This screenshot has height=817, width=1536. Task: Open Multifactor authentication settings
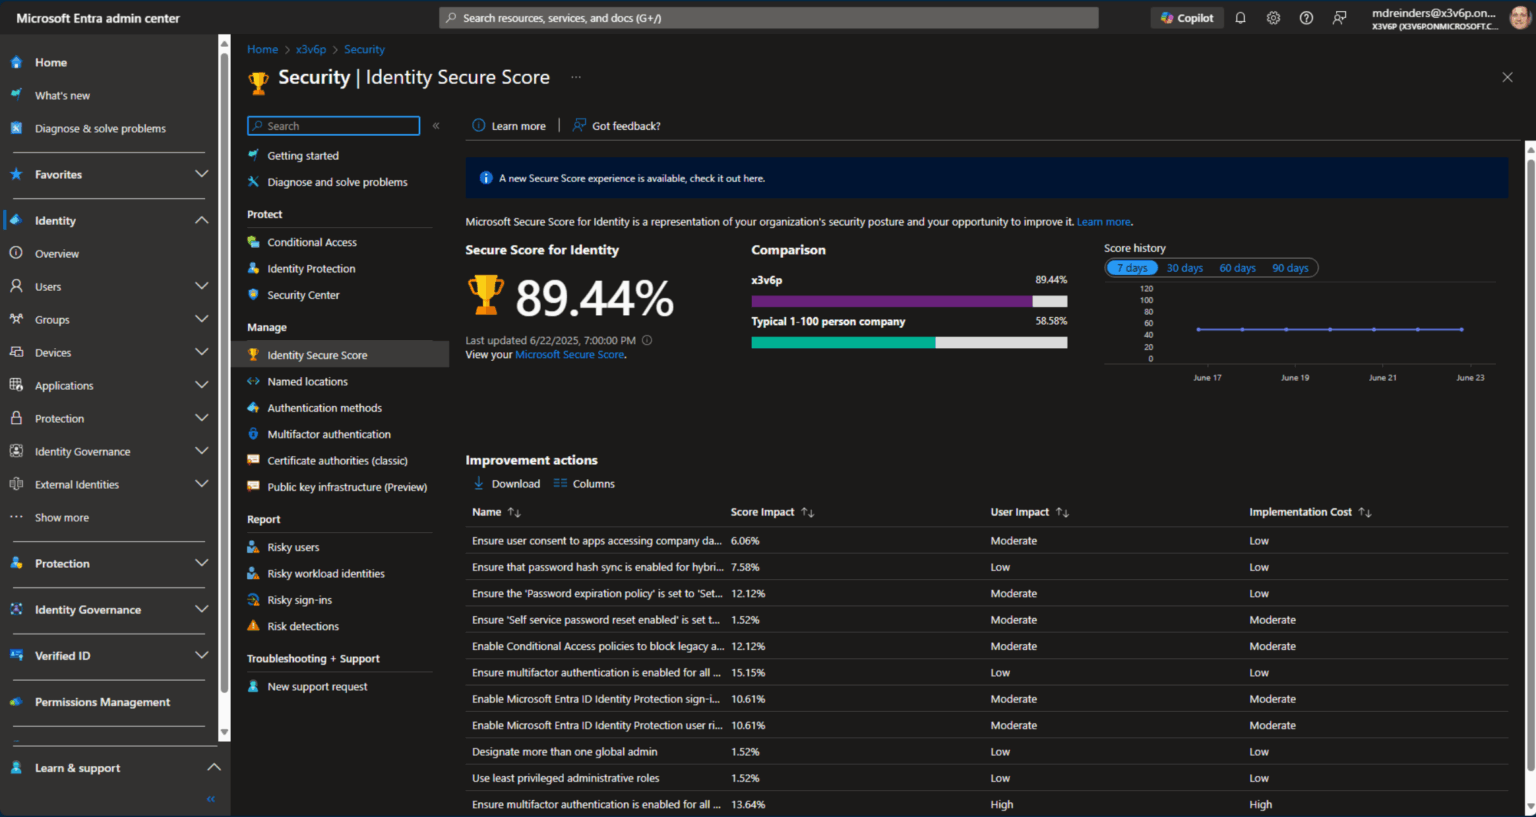(x=330, y=433)
